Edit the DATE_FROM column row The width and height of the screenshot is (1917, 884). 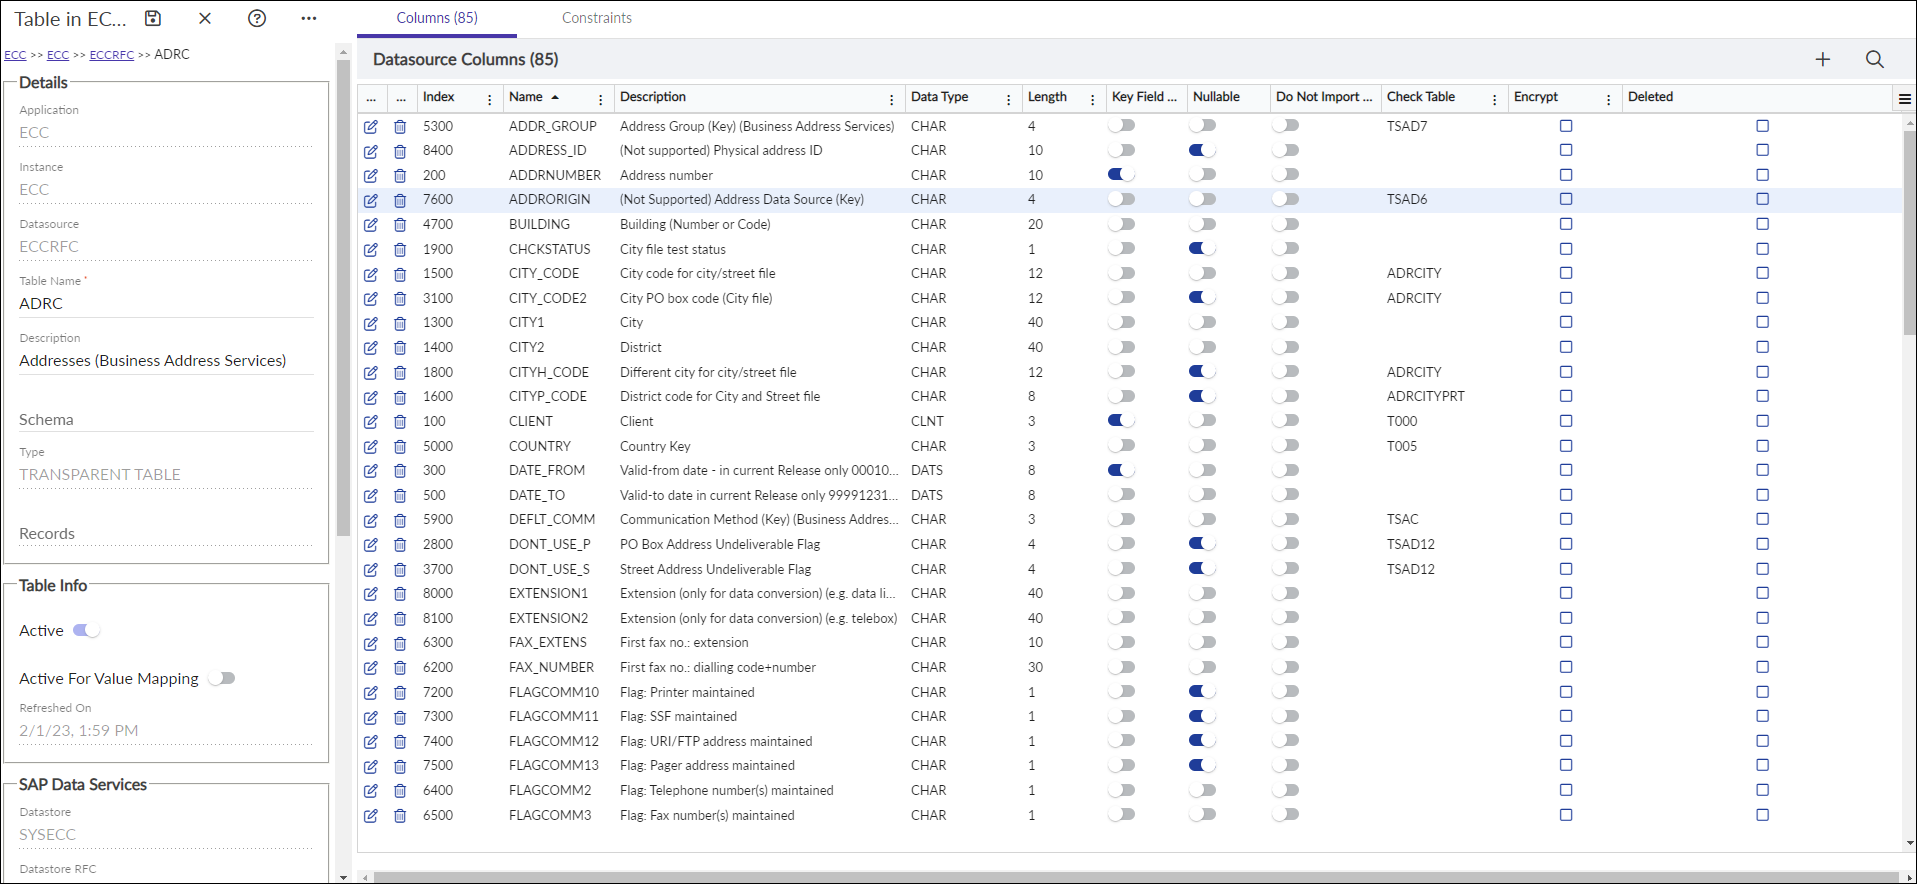371,471
